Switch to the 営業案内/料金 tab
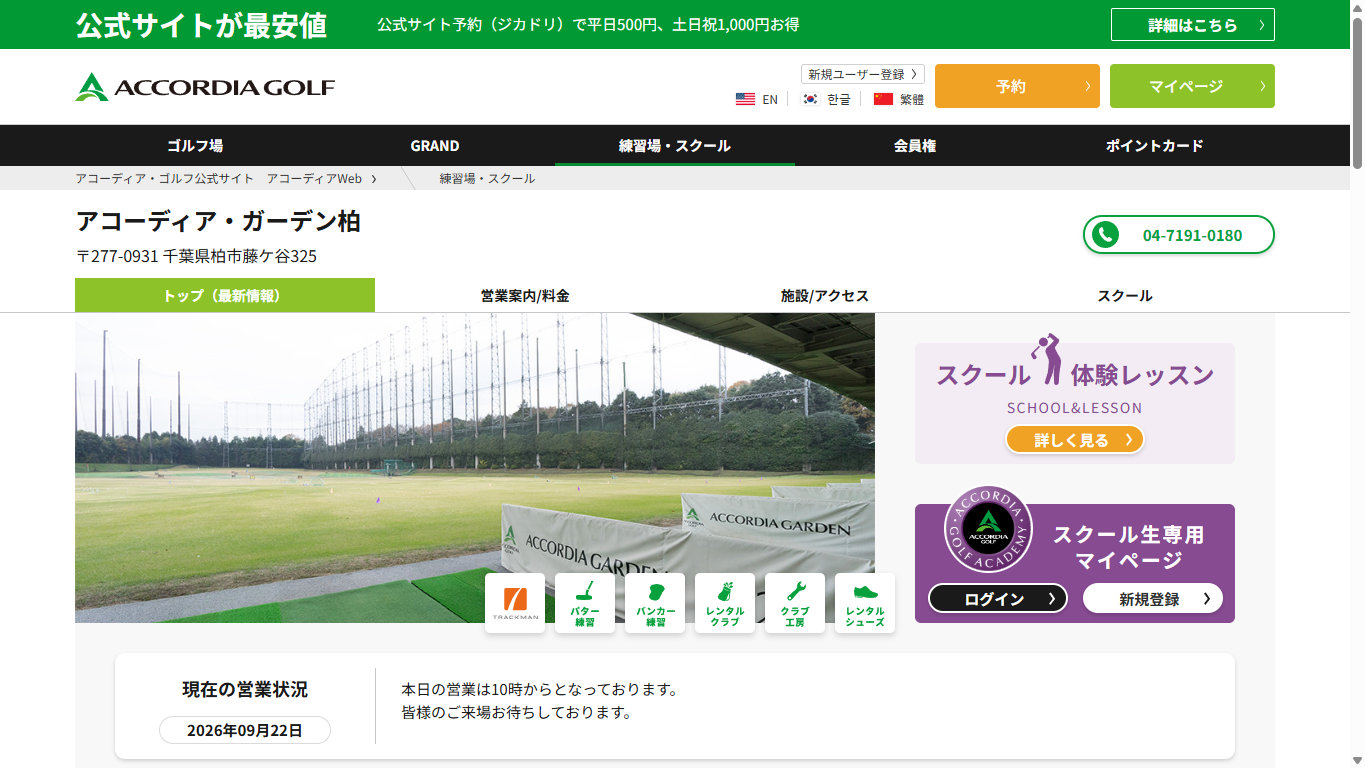Screen dimensions: 1365x768 click(525, 295)
